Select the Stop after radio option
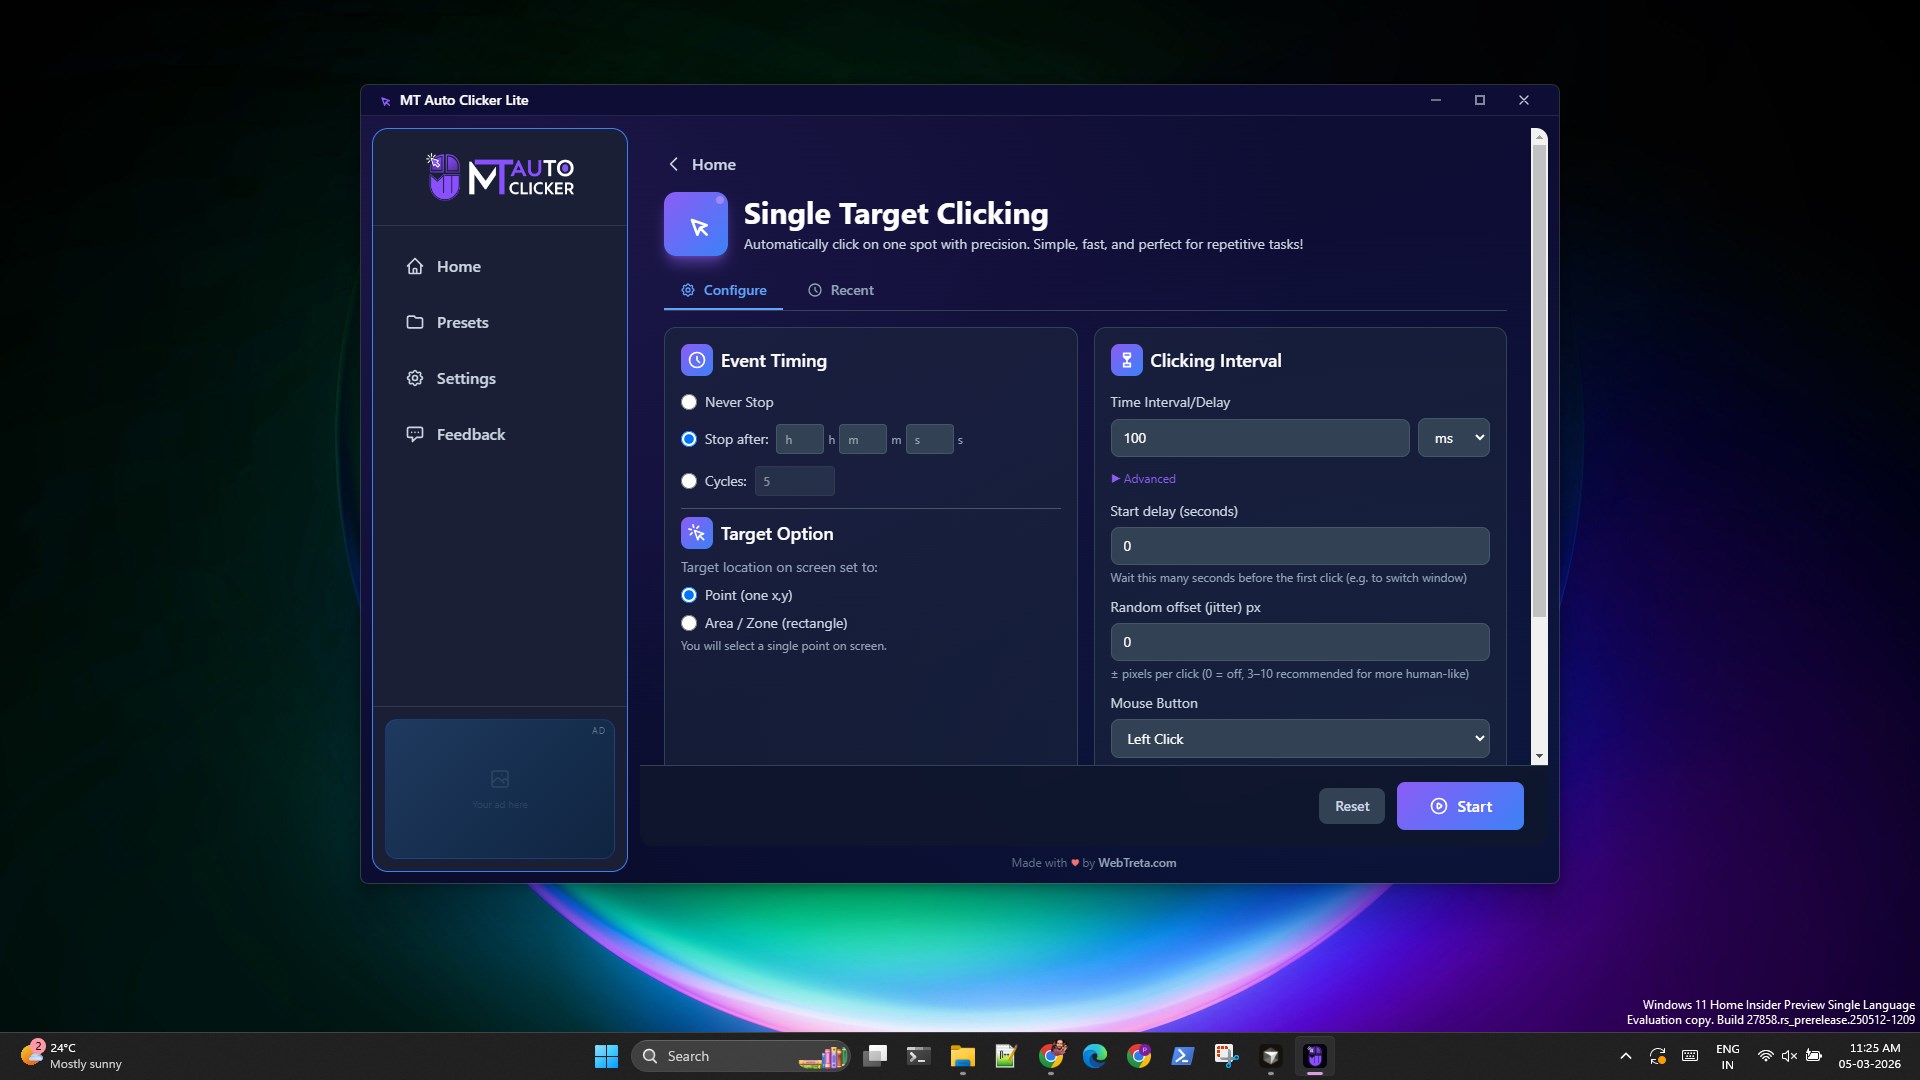The width and height of the screenshot is (1920, 1080). click(689, 439)
